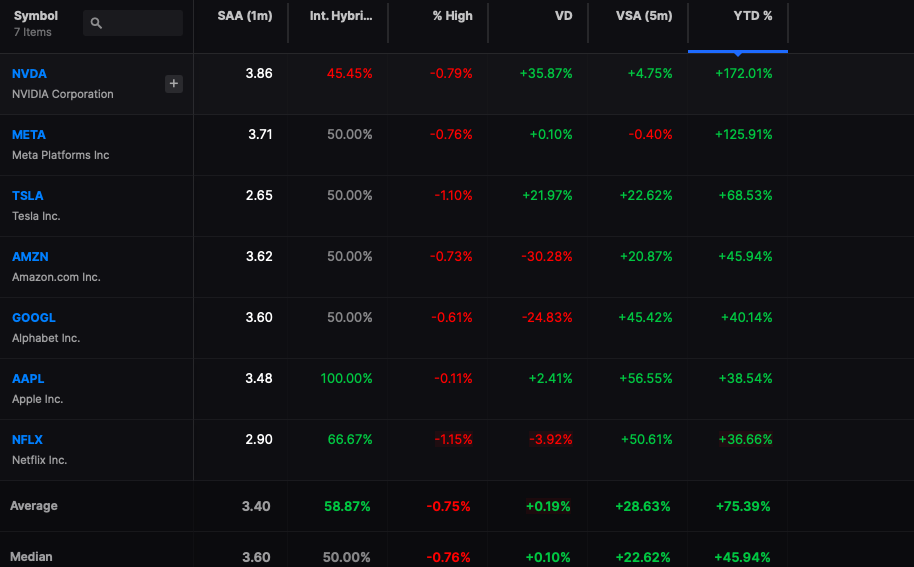Click META YTD value +125.91%

click(744, 135)
